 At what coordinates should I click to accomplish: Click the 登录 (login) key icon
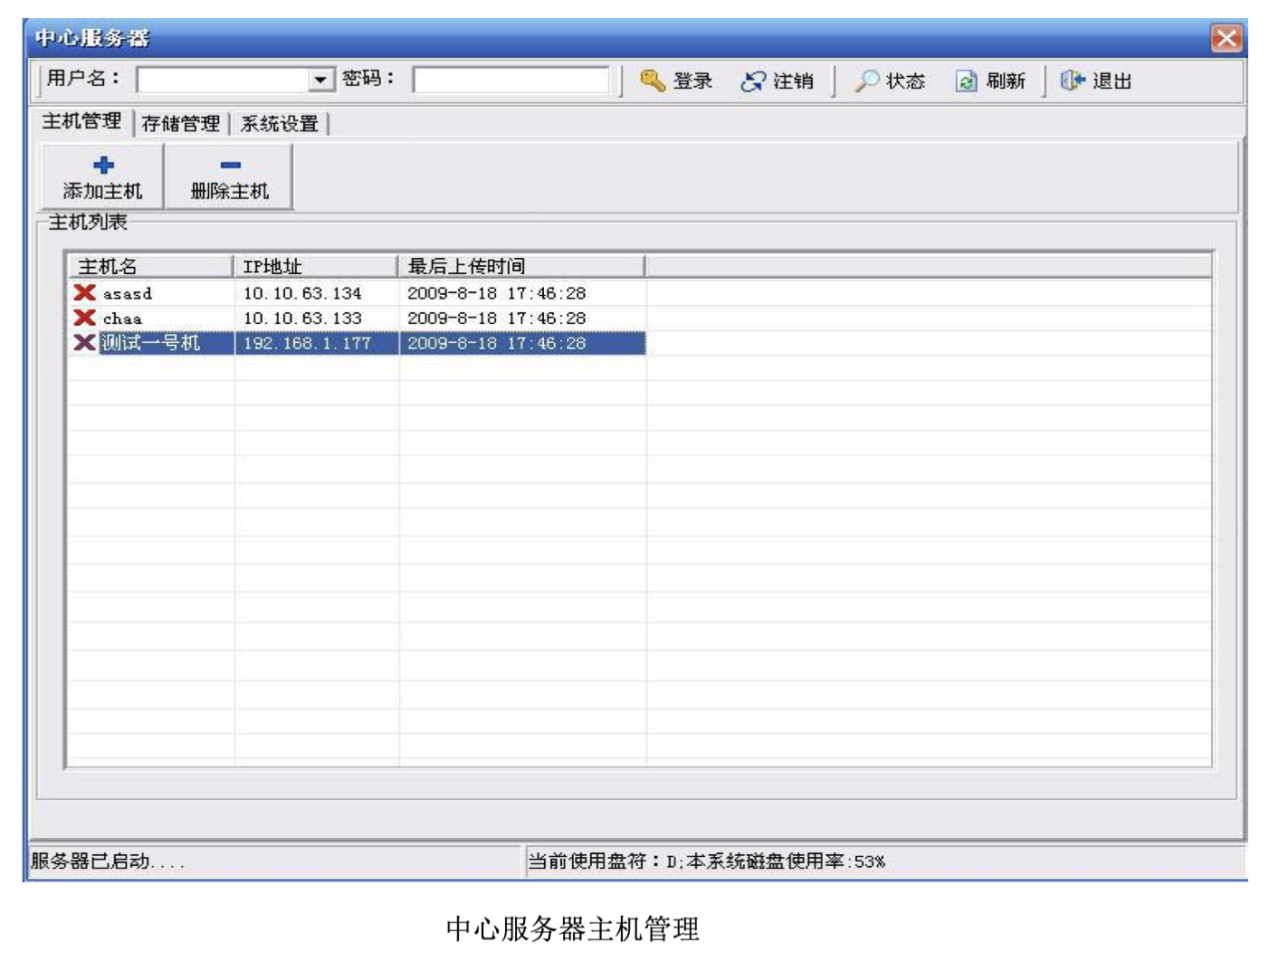tap(653, 80)
